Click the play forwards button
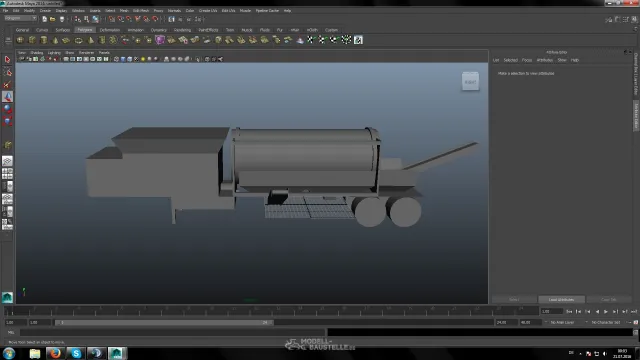This screenshot has width=640, height=360. pyautogui.click(x=606, y=311)
